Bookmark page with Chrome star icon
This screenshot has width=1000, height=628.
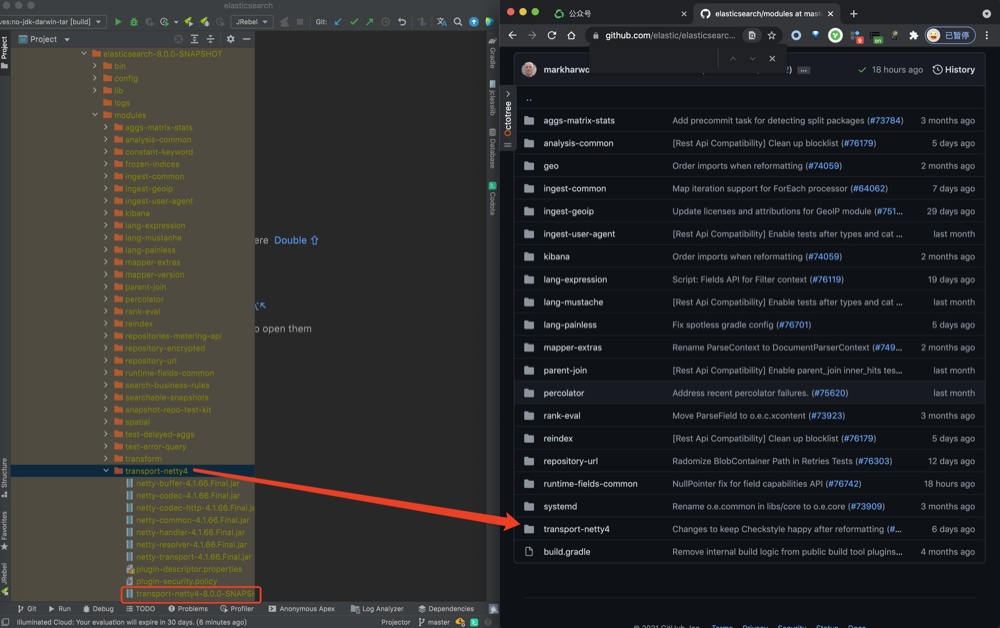pyautogui.click(x=771, y=35)
